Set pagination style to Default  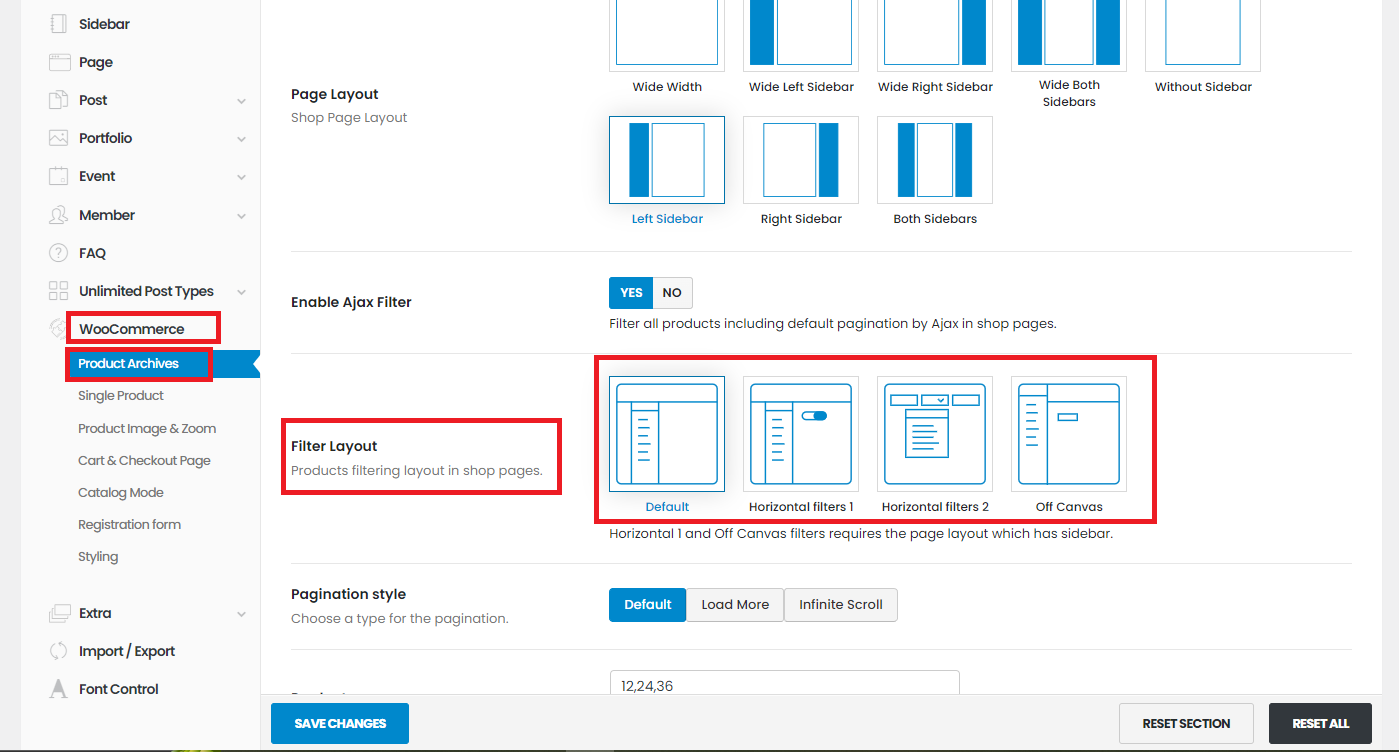tap(647, 605)
